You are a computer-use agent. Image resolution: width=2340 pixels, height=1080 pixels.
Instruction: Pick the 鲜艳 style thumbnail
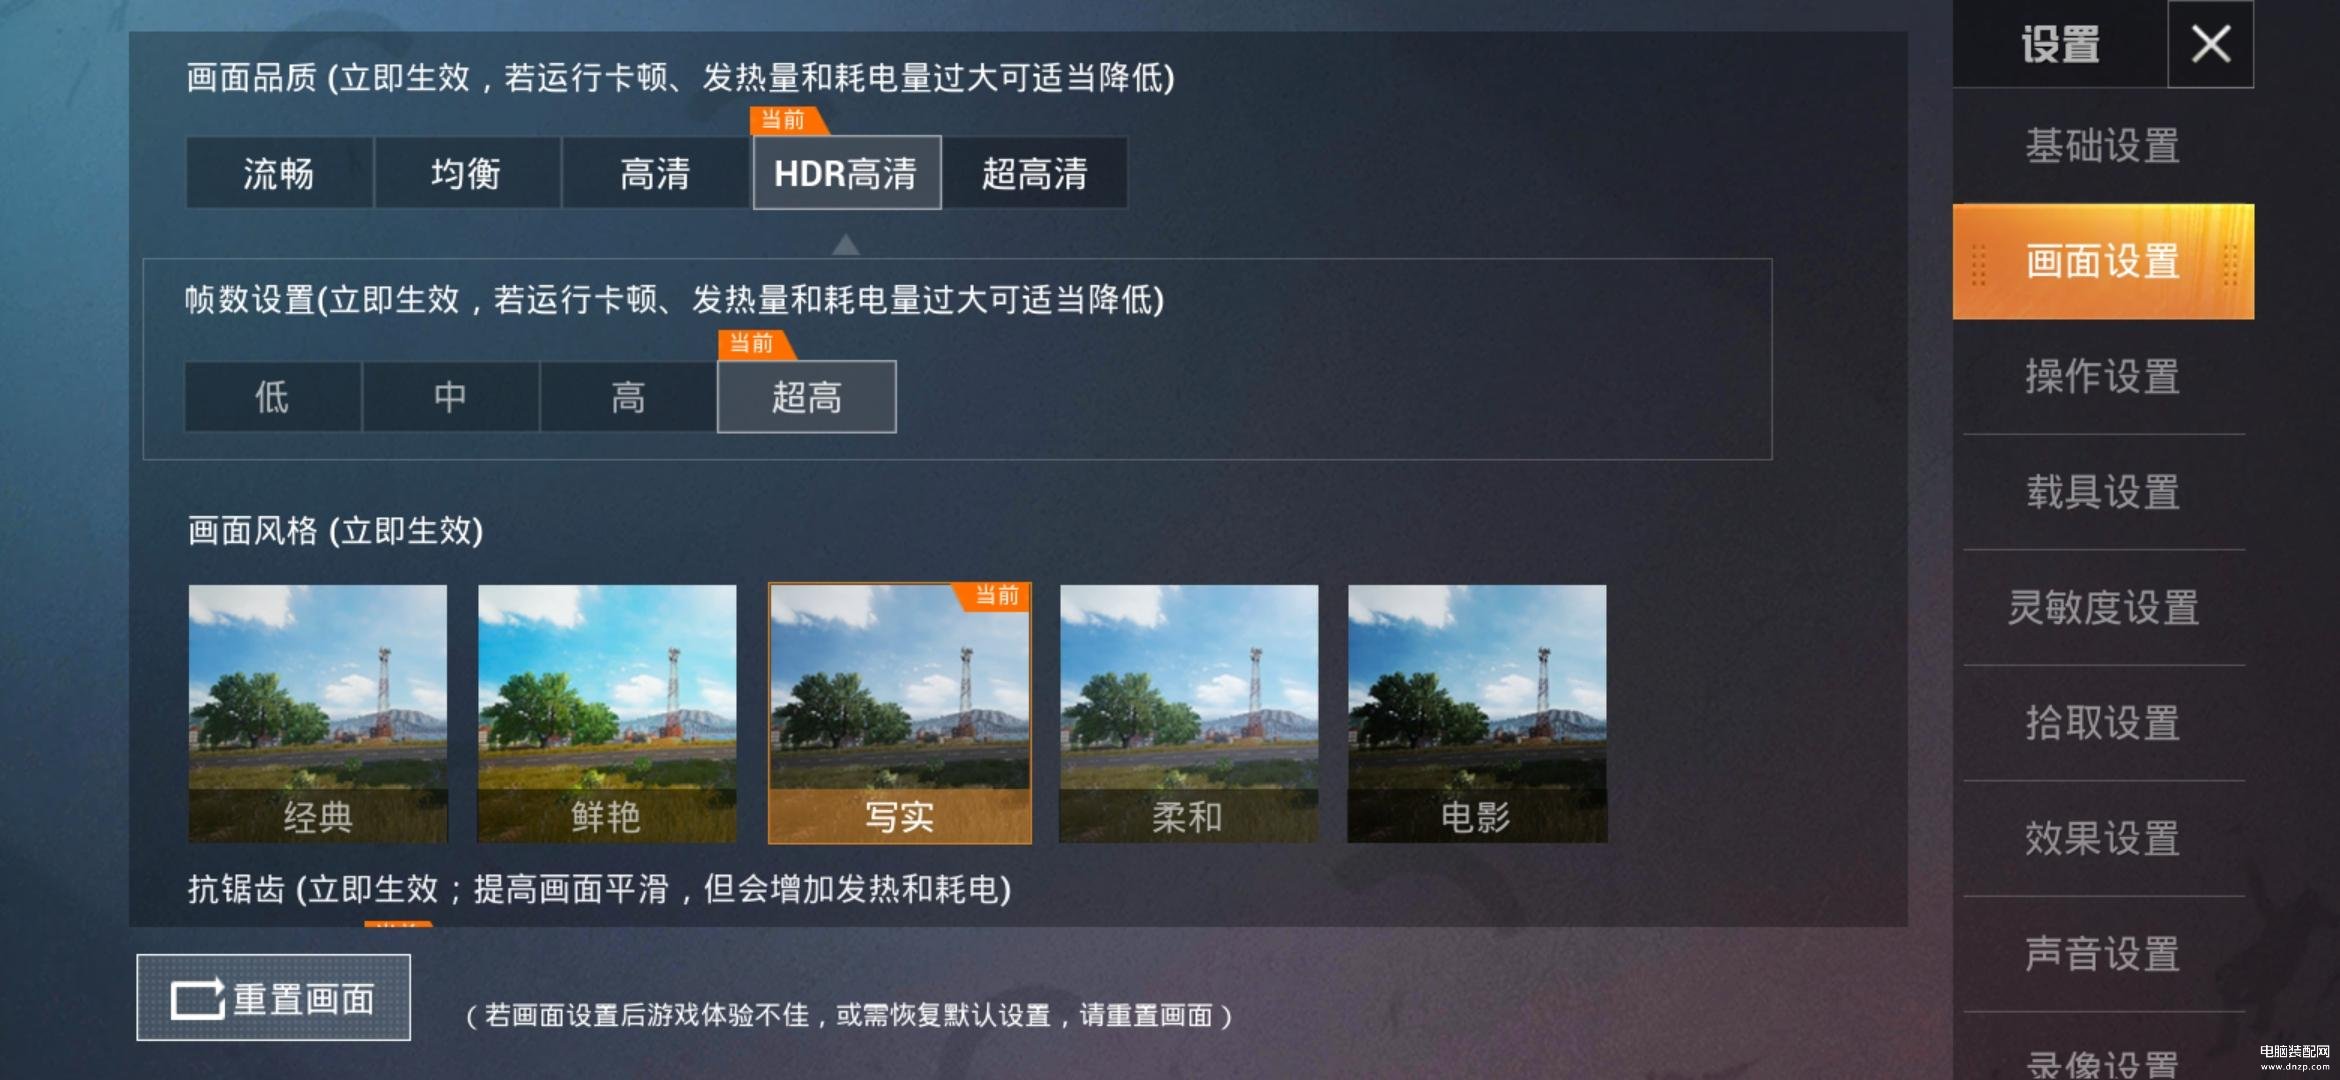(x=607, y=714)
